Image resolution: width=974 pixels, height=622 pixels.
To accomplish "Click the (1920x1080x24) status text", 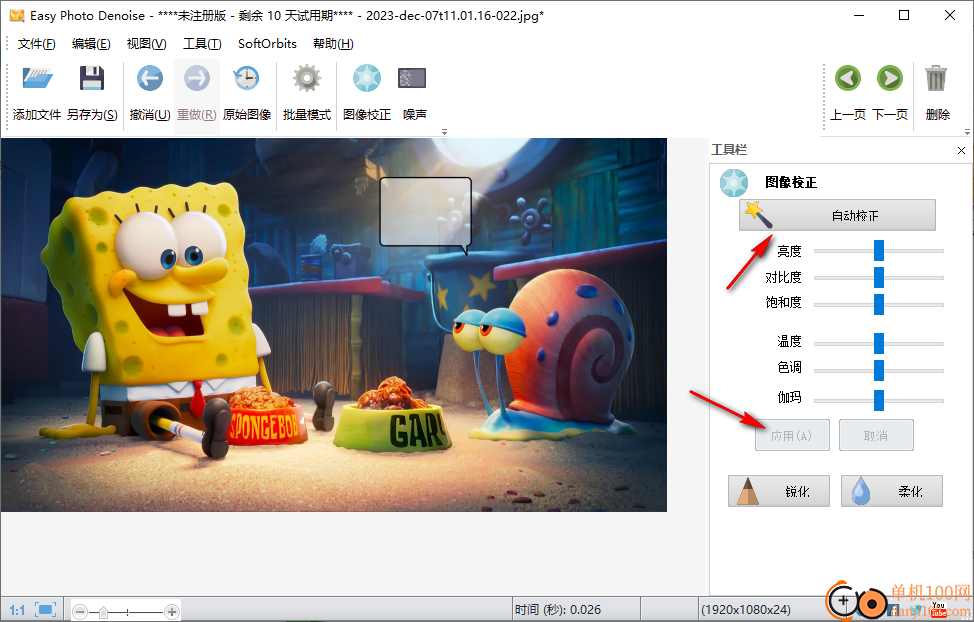I will 746,610.
